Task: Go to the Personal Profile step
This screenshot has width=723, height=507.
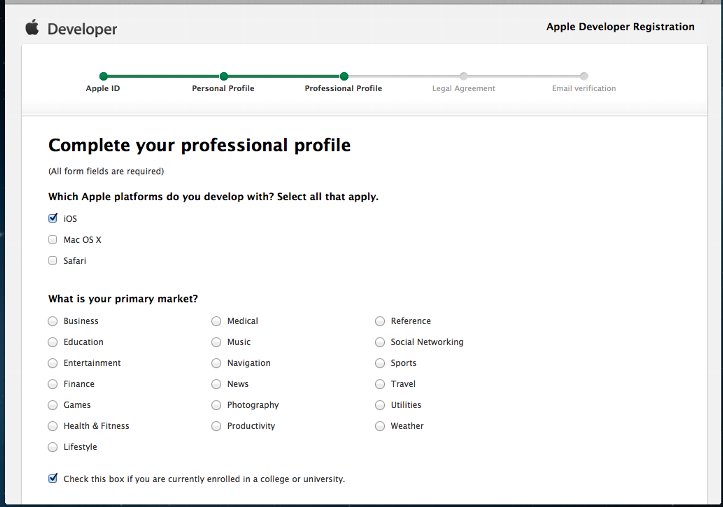Action: [223, 76]
